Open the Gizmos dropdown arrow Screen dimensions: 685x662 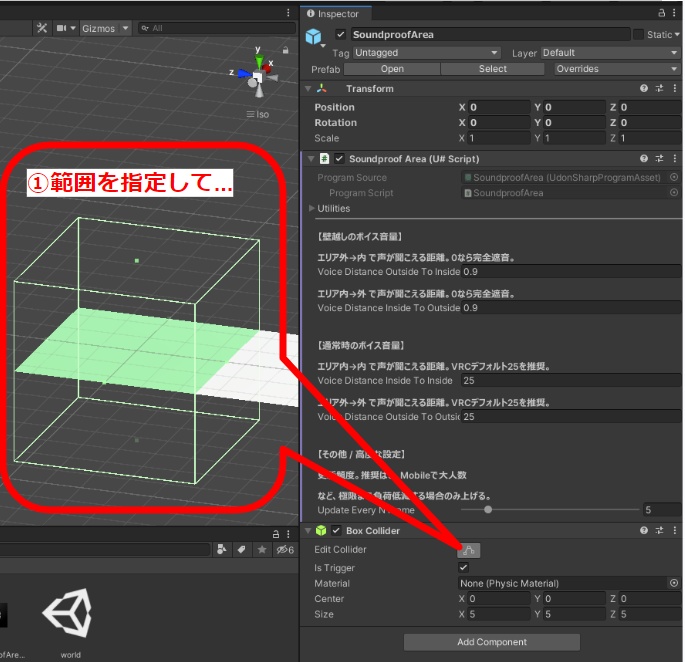(x=125, y=28)
